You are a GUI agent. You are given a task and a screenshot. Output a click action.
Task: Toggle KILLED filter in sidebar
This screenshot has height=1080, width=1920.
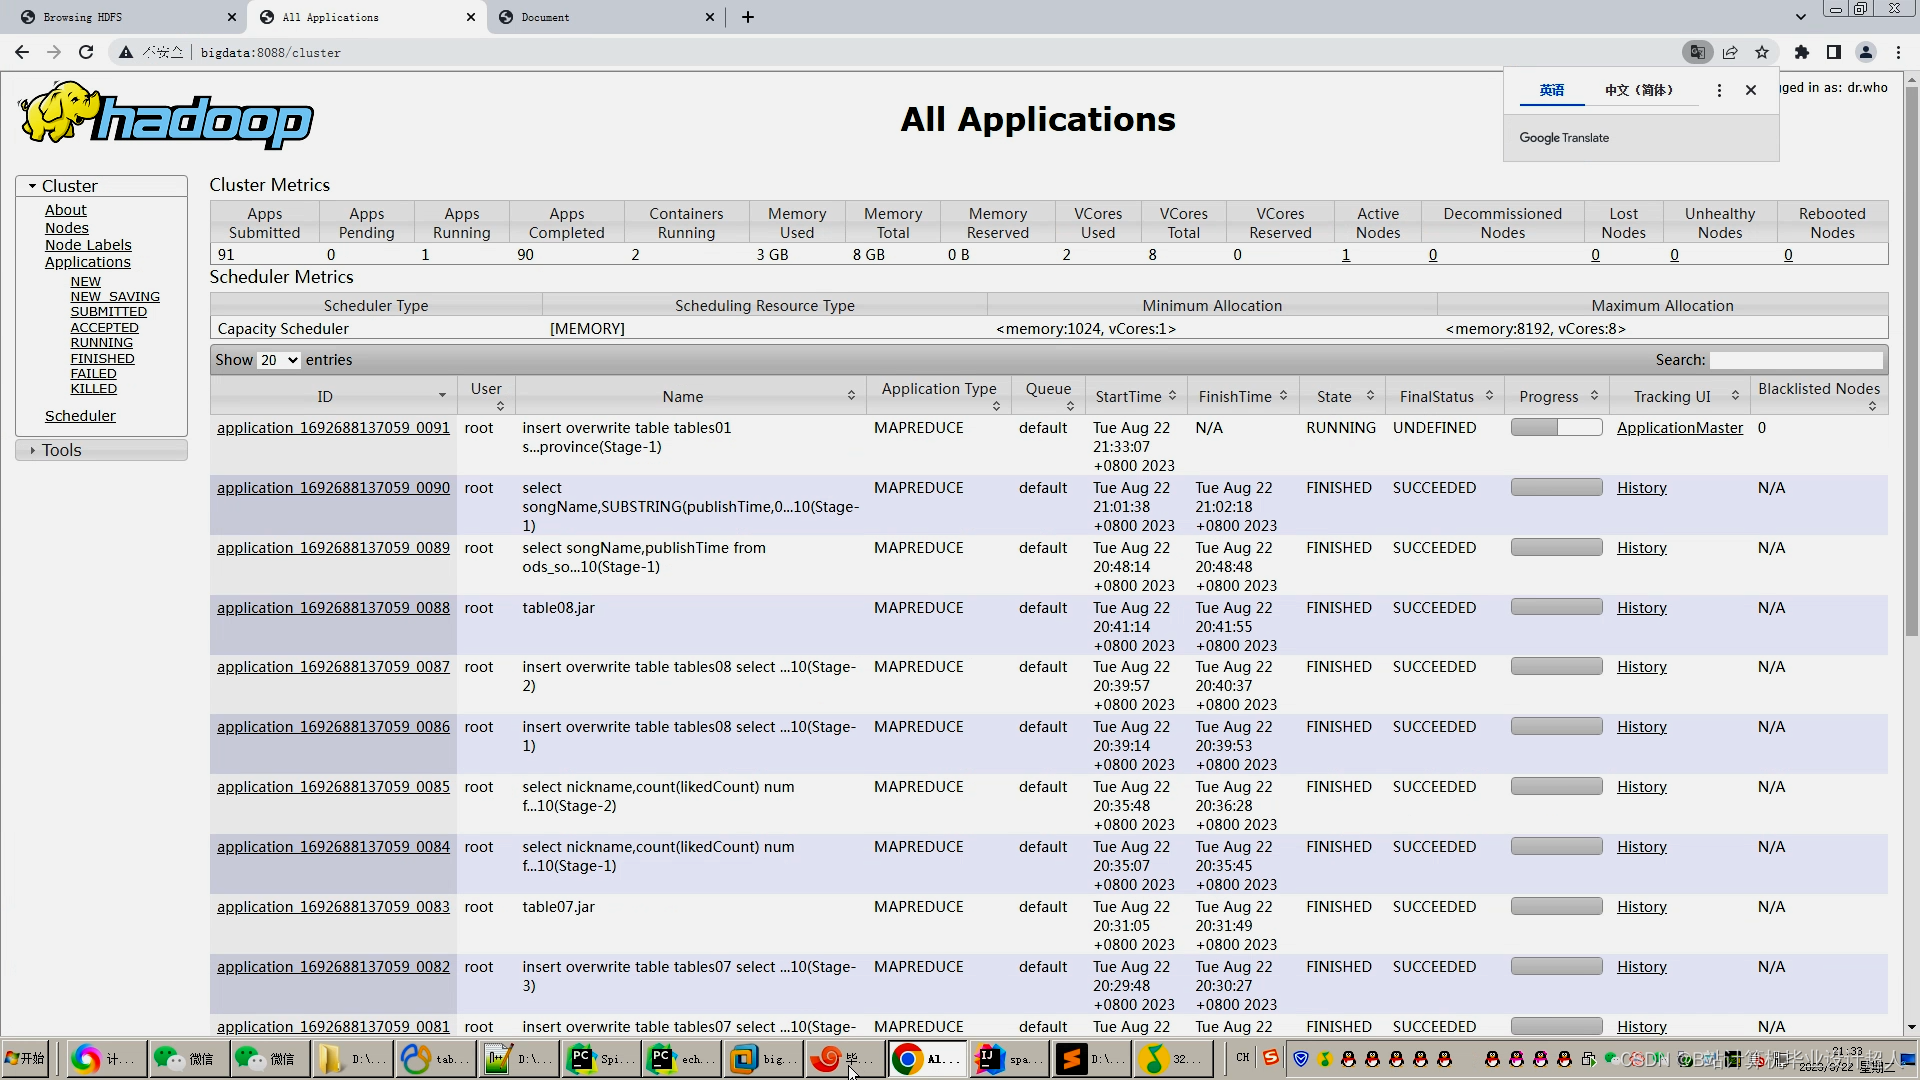click(x=92, y=388)
